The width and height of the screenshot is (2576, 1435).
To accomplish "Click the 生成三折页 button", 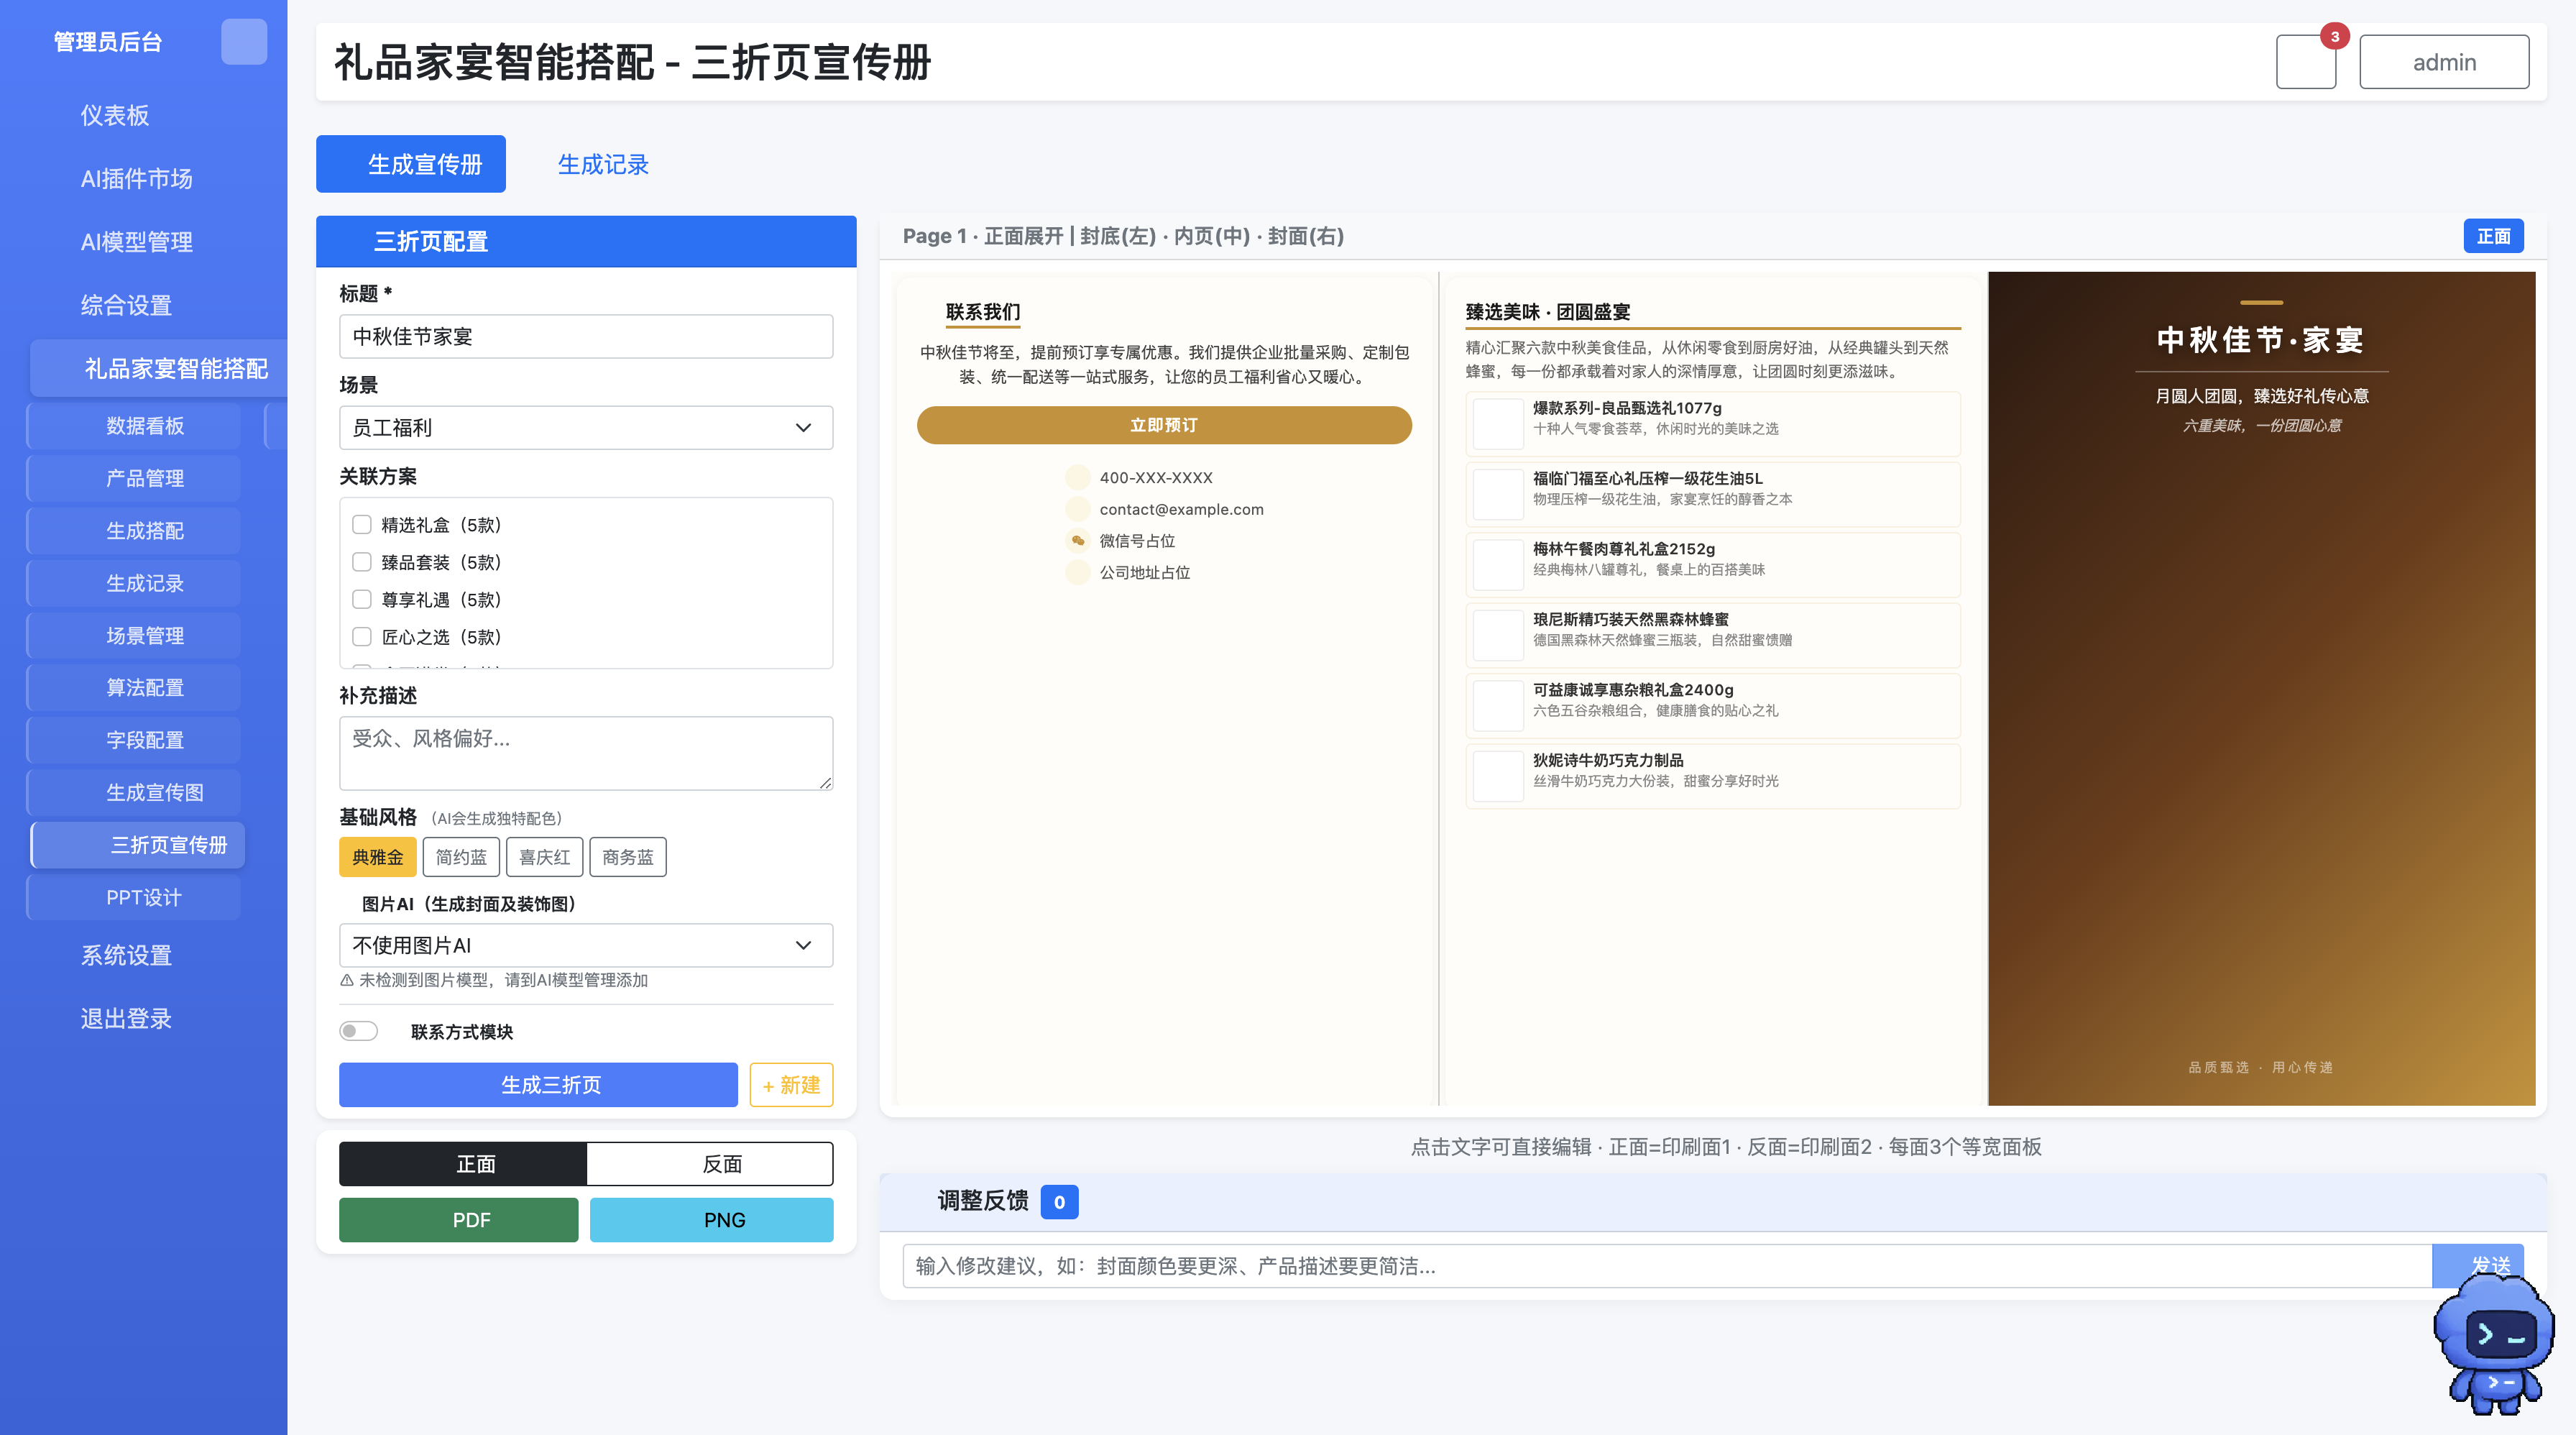I will click(538, 1085).
